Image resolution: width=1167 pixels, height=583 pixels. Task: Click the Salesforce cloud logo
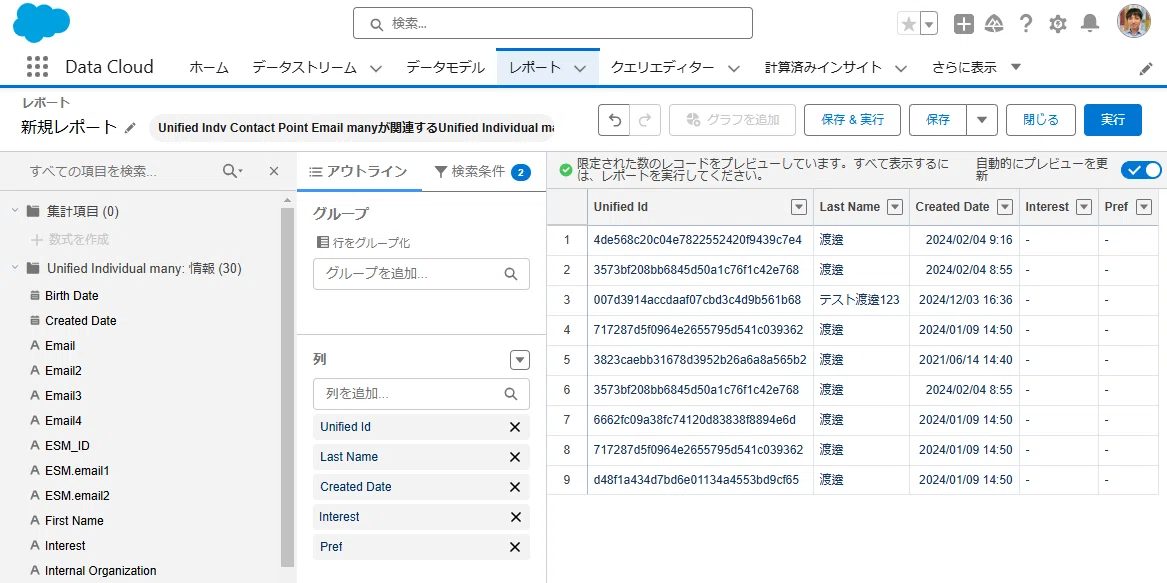(x=42, y=22)
